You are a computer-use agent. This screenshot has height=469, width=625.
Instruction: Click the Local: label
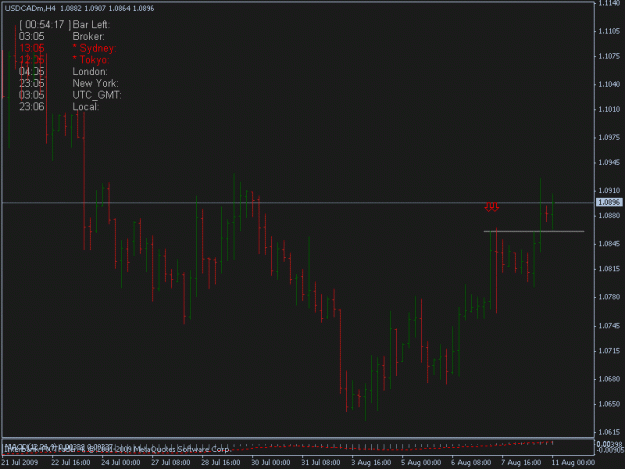pos(85,107)
